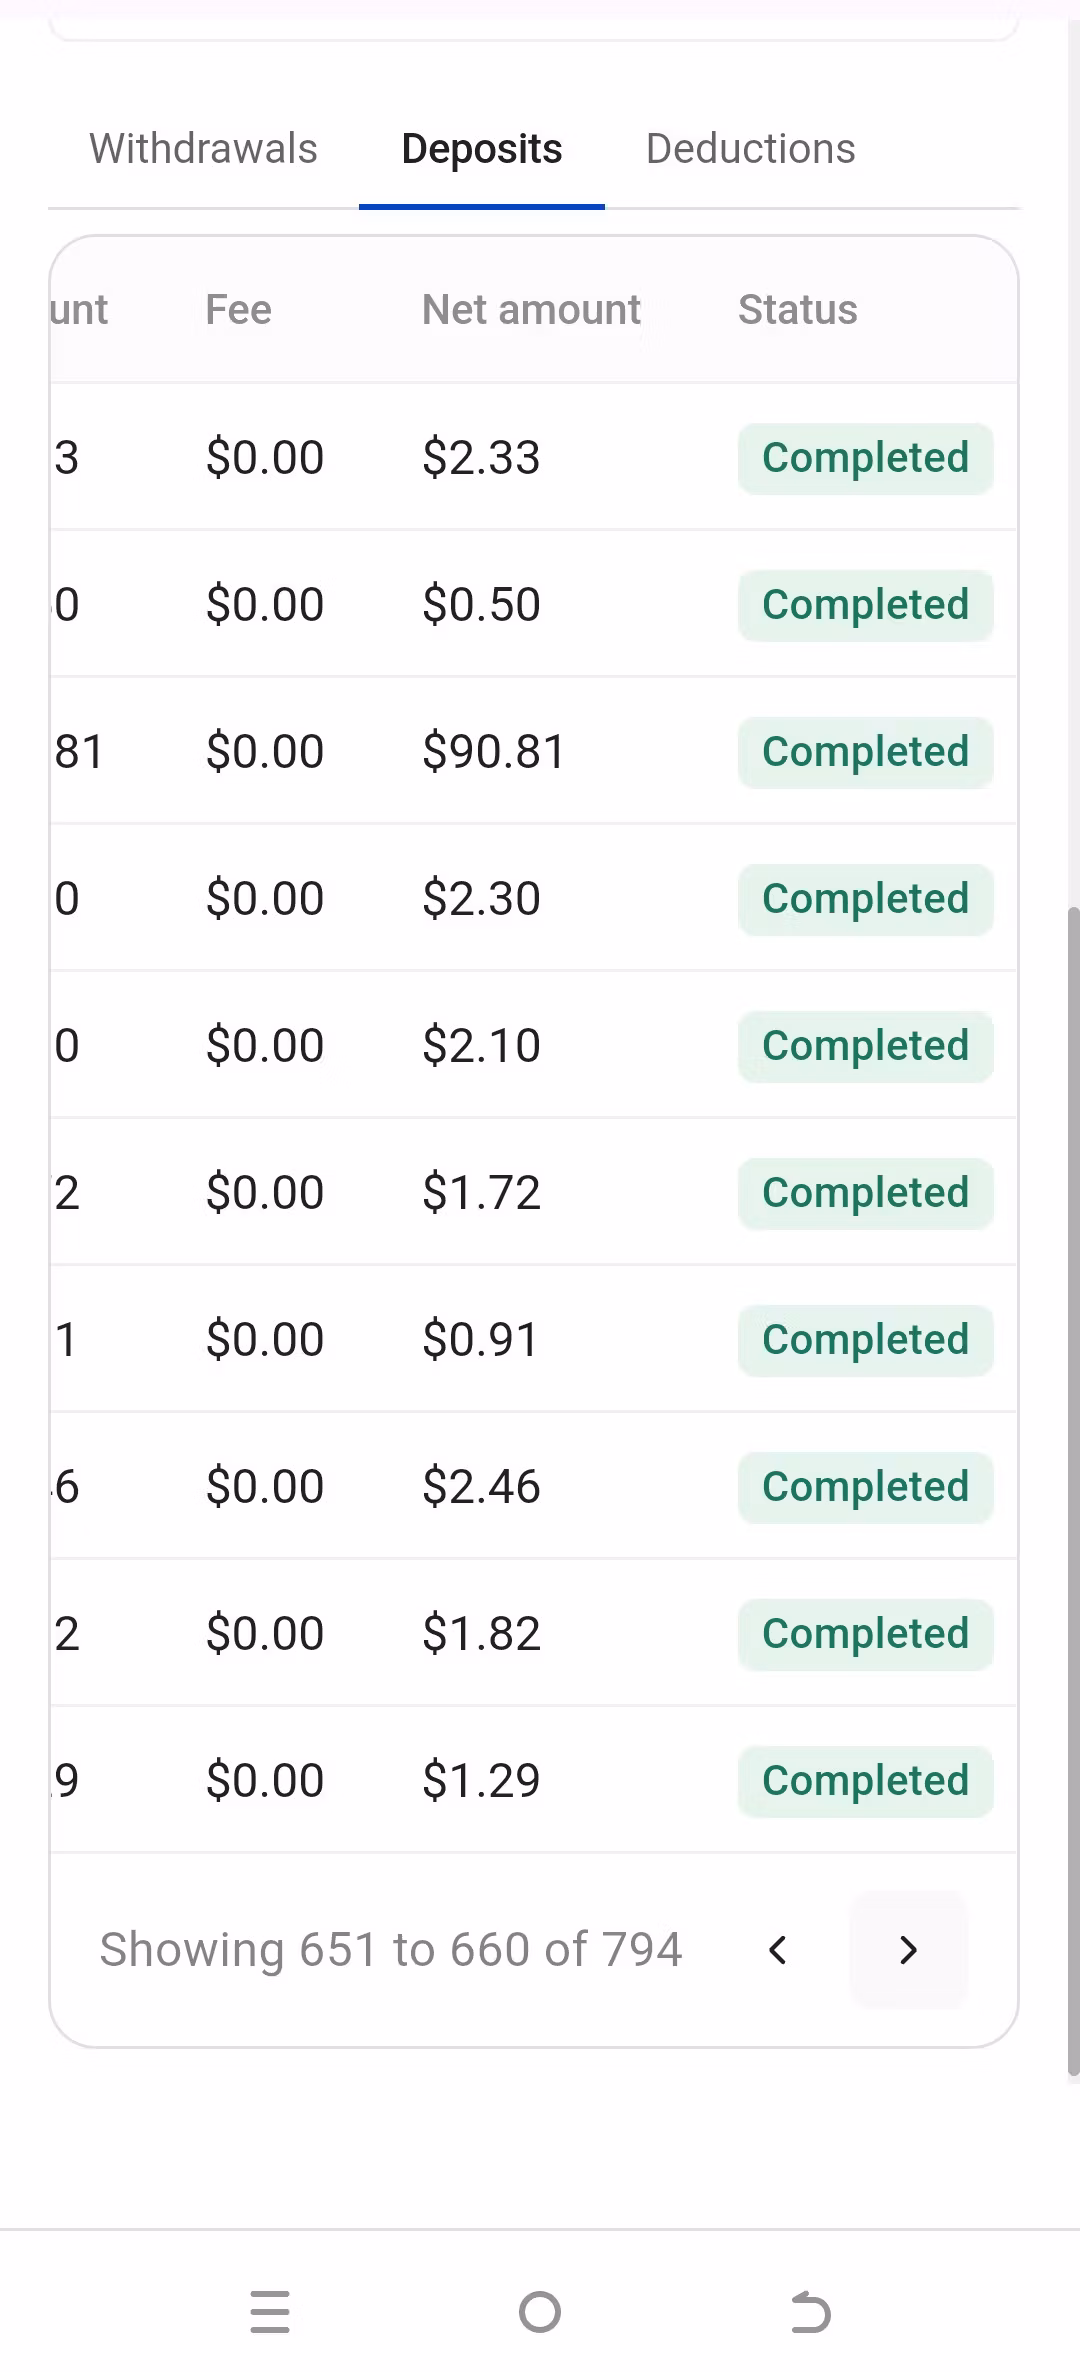Select the Deposits tab

(x=482, y=149)
